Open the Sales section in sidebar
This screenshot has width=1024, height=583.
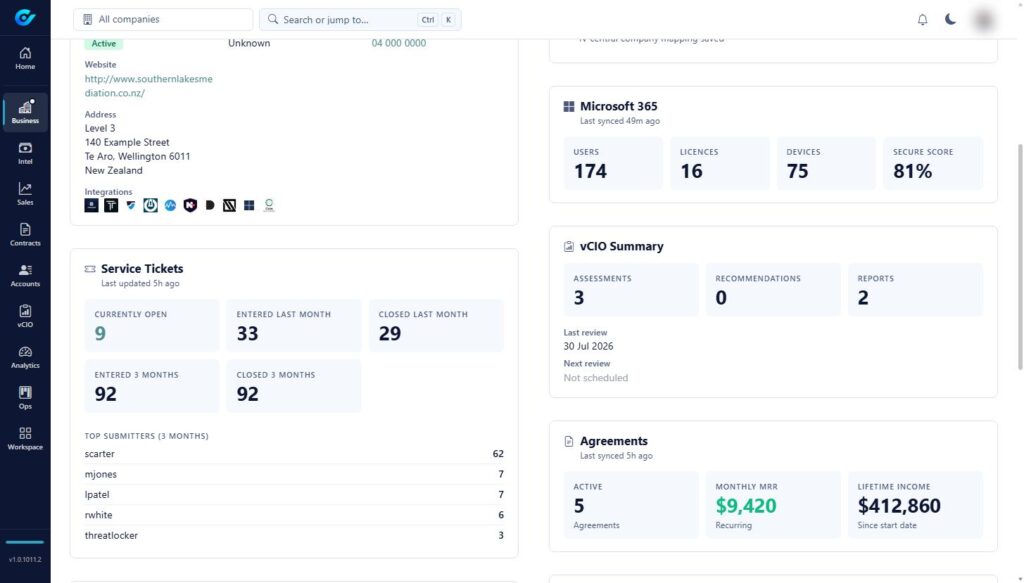(25, 194)
